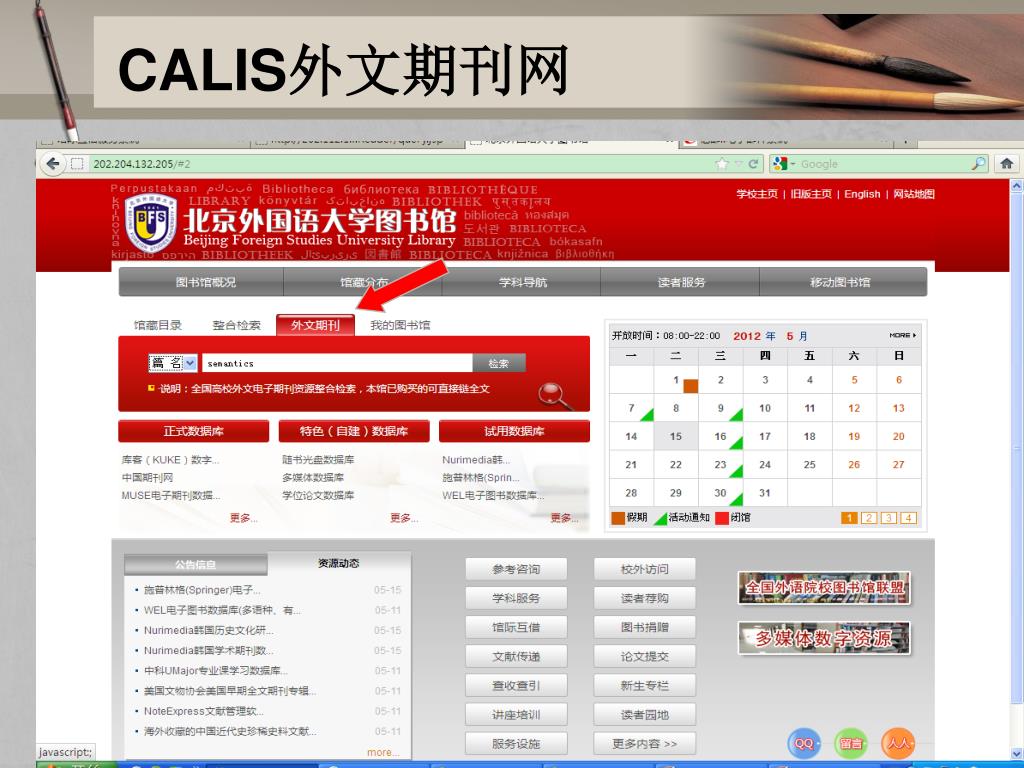Click the 更多内容 >> button
This screenshot has height=768, width=1024.
[x=645, y=744]
